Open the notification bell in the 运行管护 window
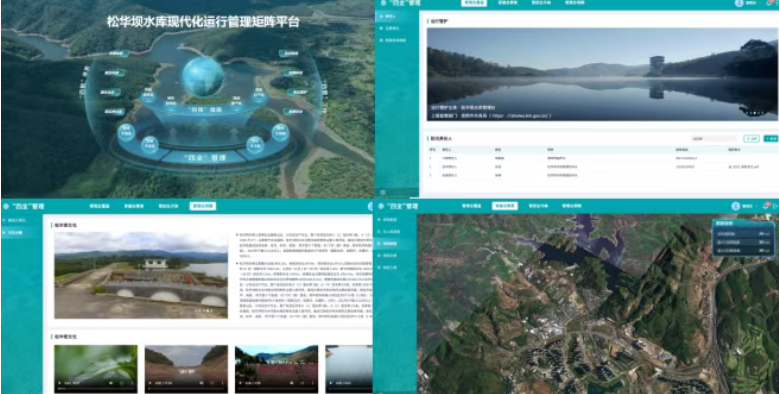The image size is (779, 394). (x=769, y=3)
